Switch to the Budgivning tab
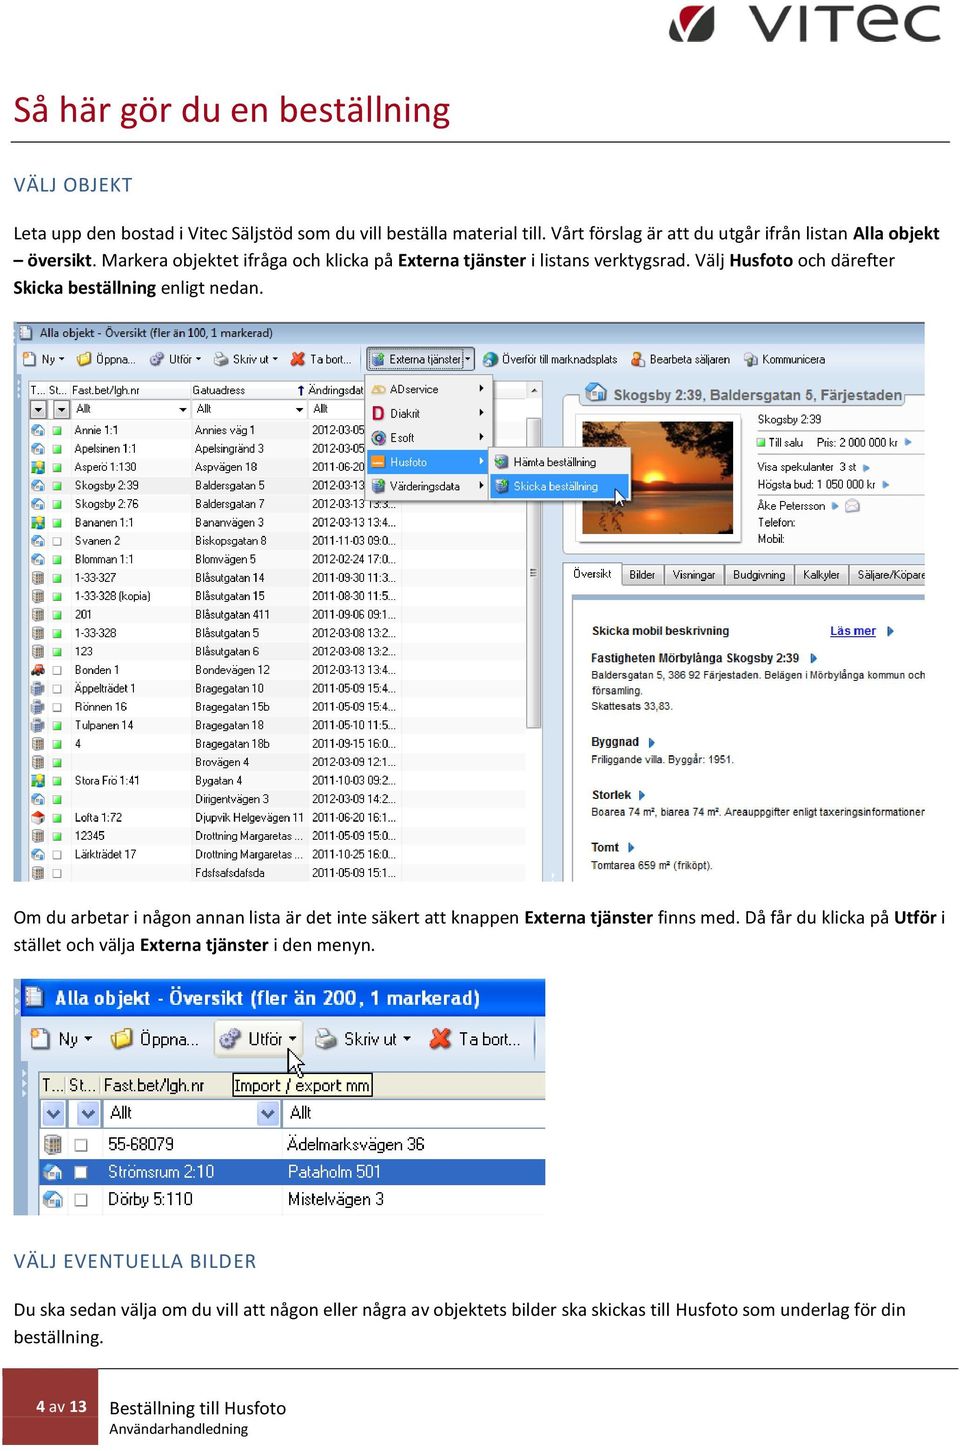The image size is (960, 1451). click(759, 575)
